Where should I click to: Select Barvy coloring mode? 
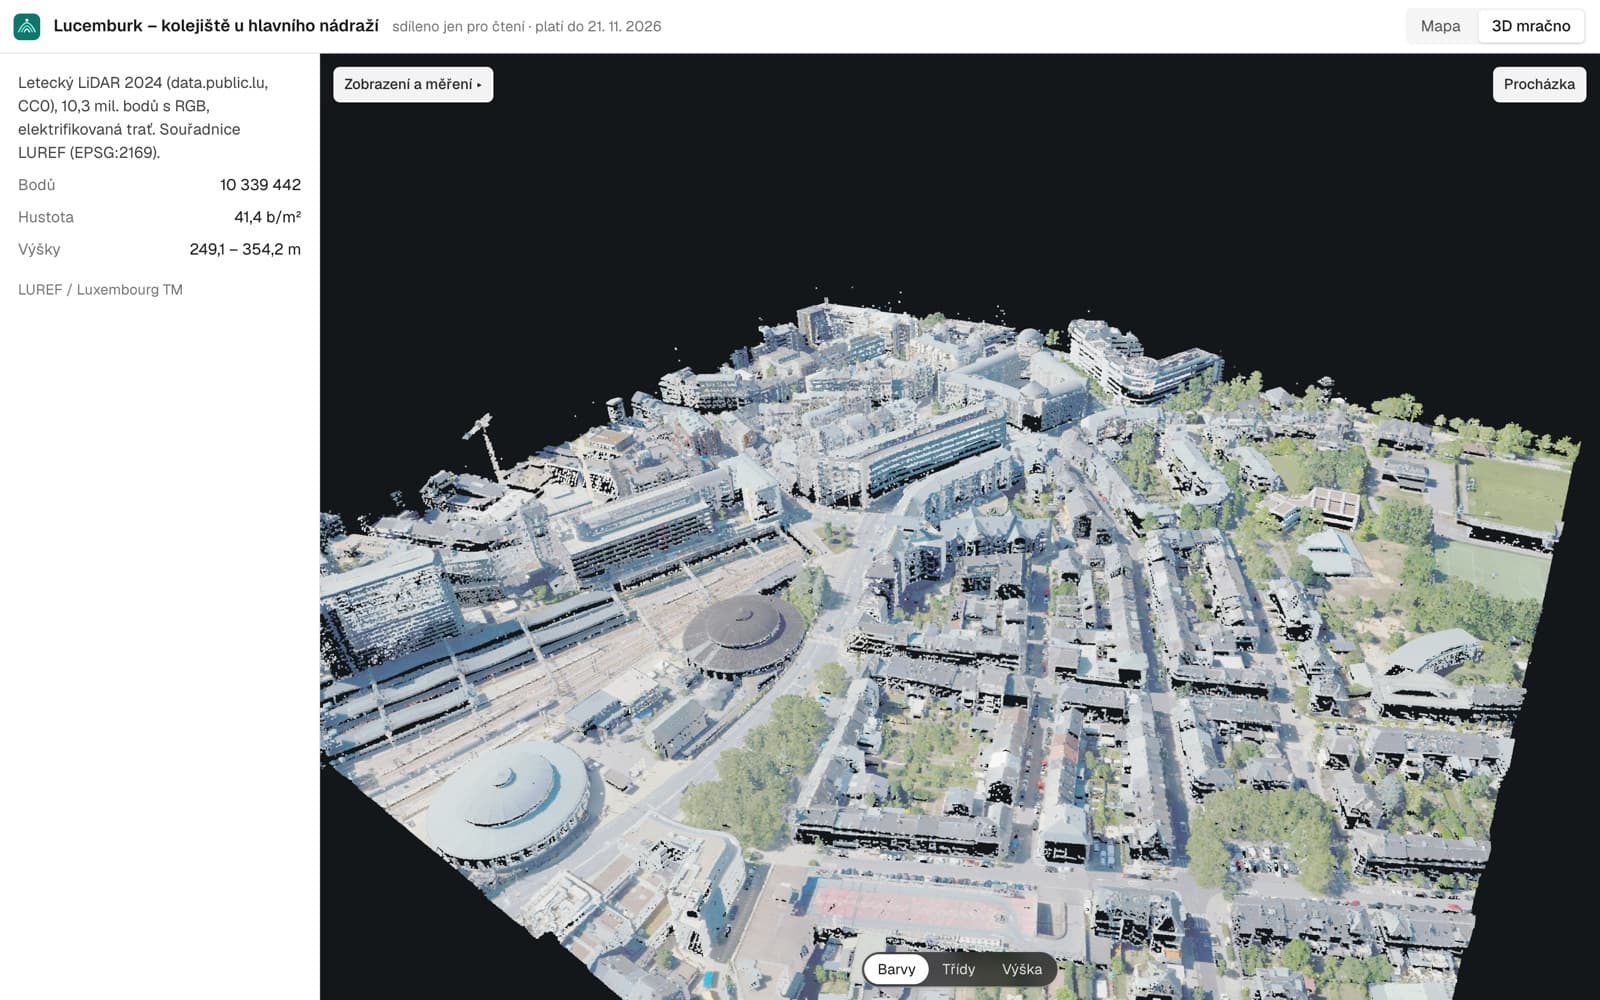896,969
